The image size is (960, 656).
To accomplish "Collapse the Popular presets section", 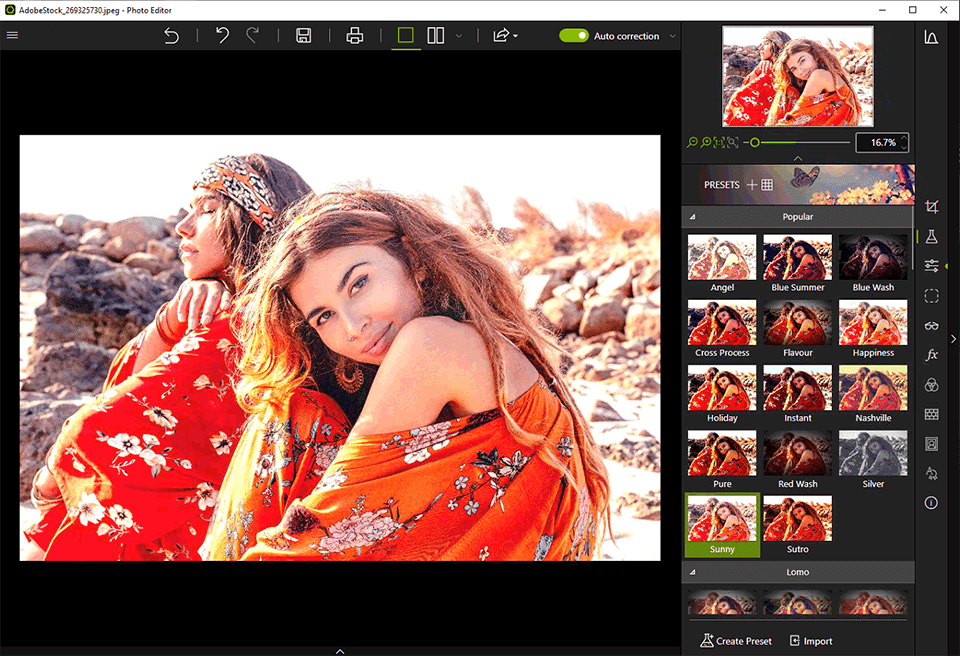I will [x=693, y=217].
